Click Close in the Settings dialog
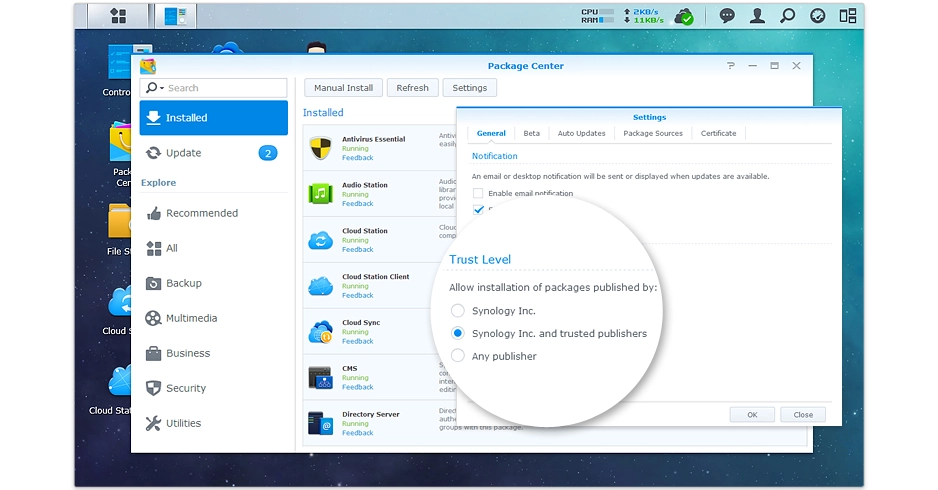 point(803,415)
